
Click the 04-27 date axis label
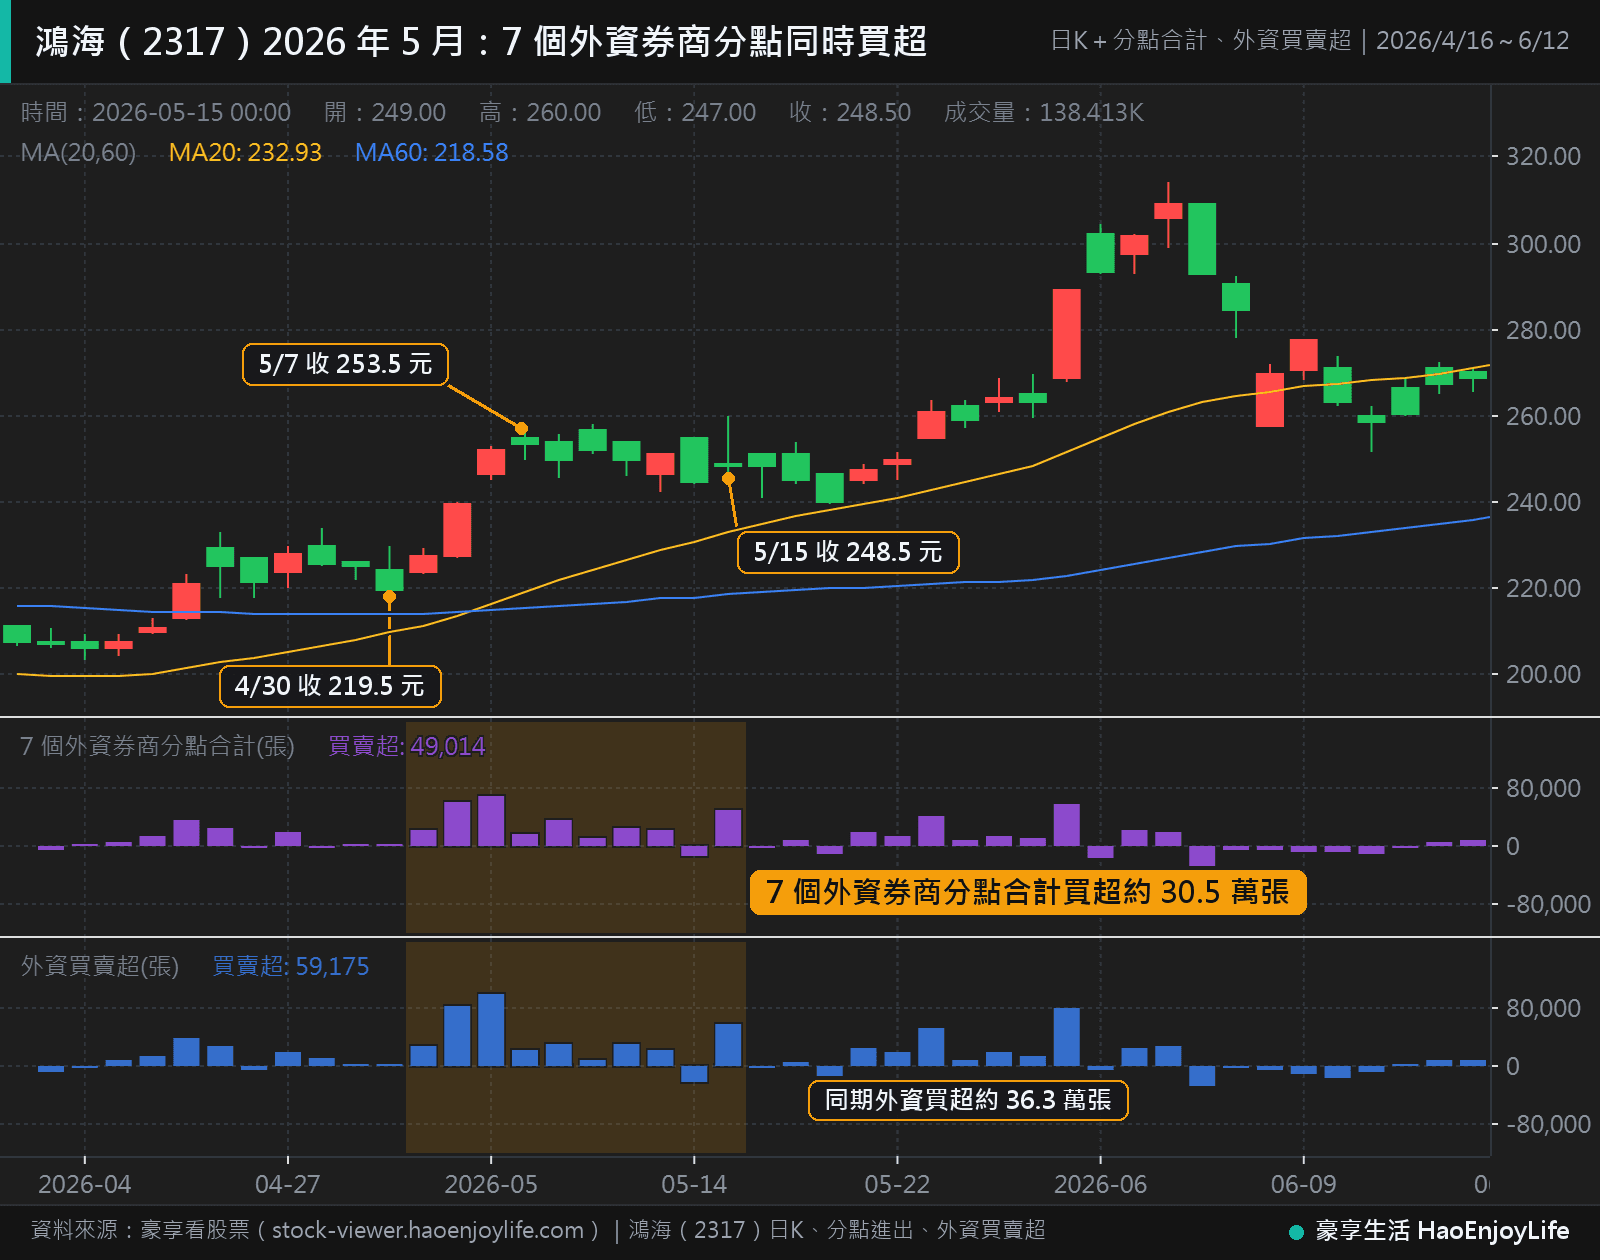coord(288,1185)
